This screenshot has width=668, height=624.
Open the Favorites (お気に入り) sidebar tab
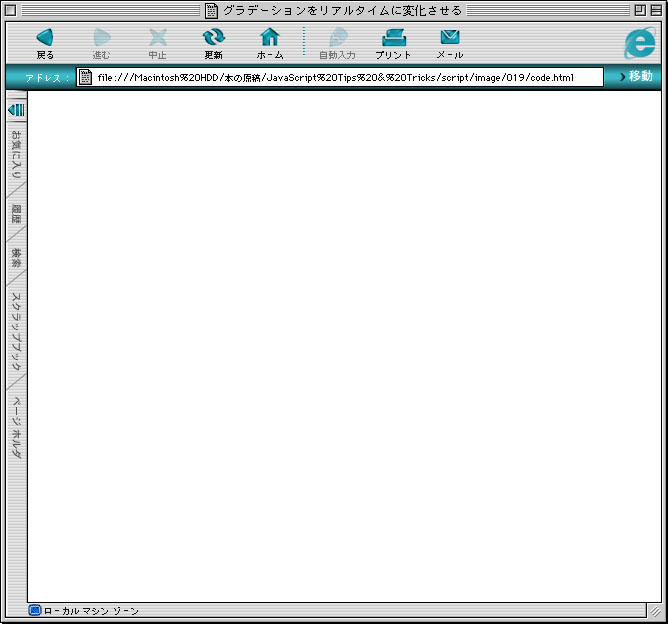point(16,154)
